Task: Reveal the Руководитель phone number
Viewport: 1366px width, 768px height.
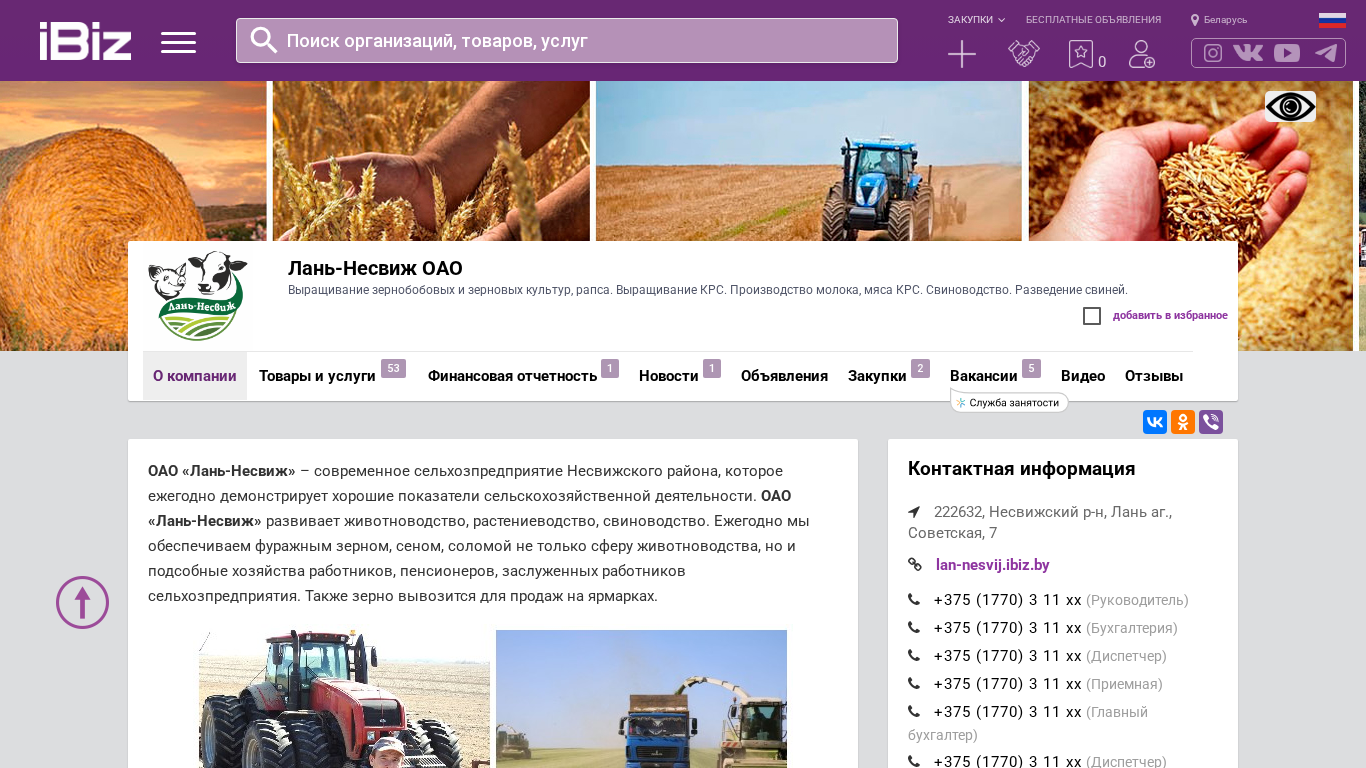Action: pos(1007,600)
